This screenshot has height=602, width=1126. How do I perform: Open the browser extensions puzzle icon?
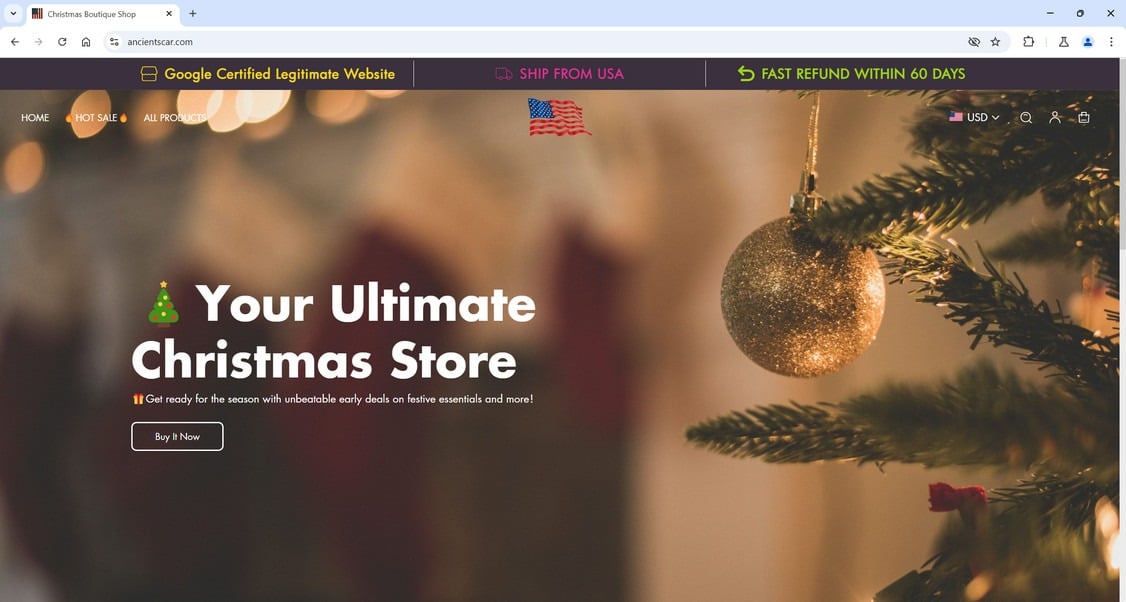pyautogui.click(x=1028, y=42)
